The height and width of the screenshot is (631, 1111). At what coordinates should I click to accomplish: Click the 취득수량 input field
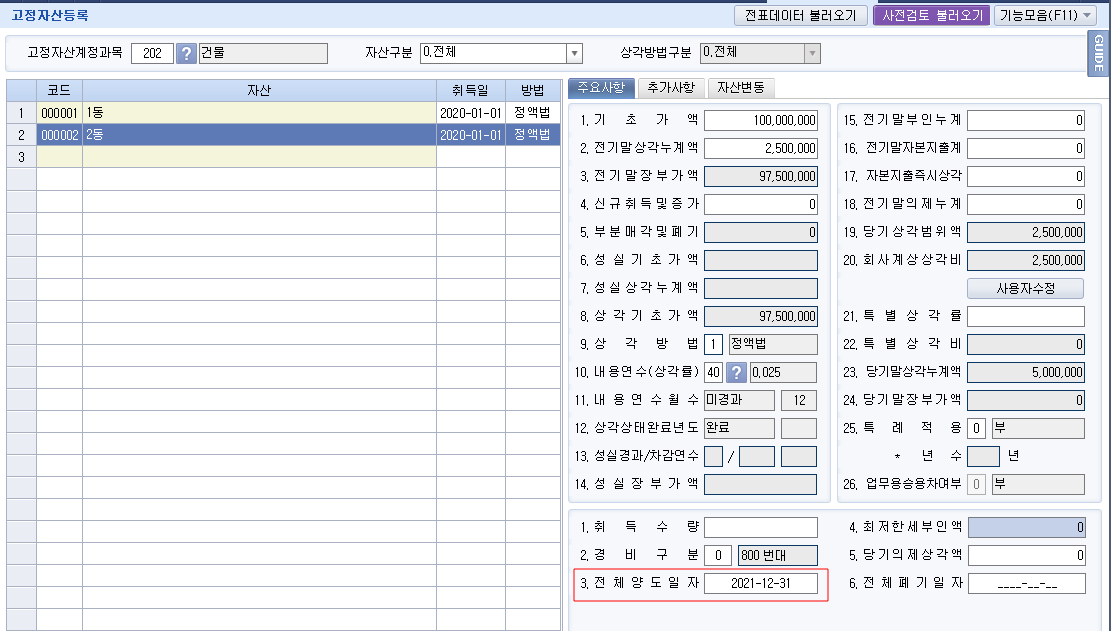point(760,527)
